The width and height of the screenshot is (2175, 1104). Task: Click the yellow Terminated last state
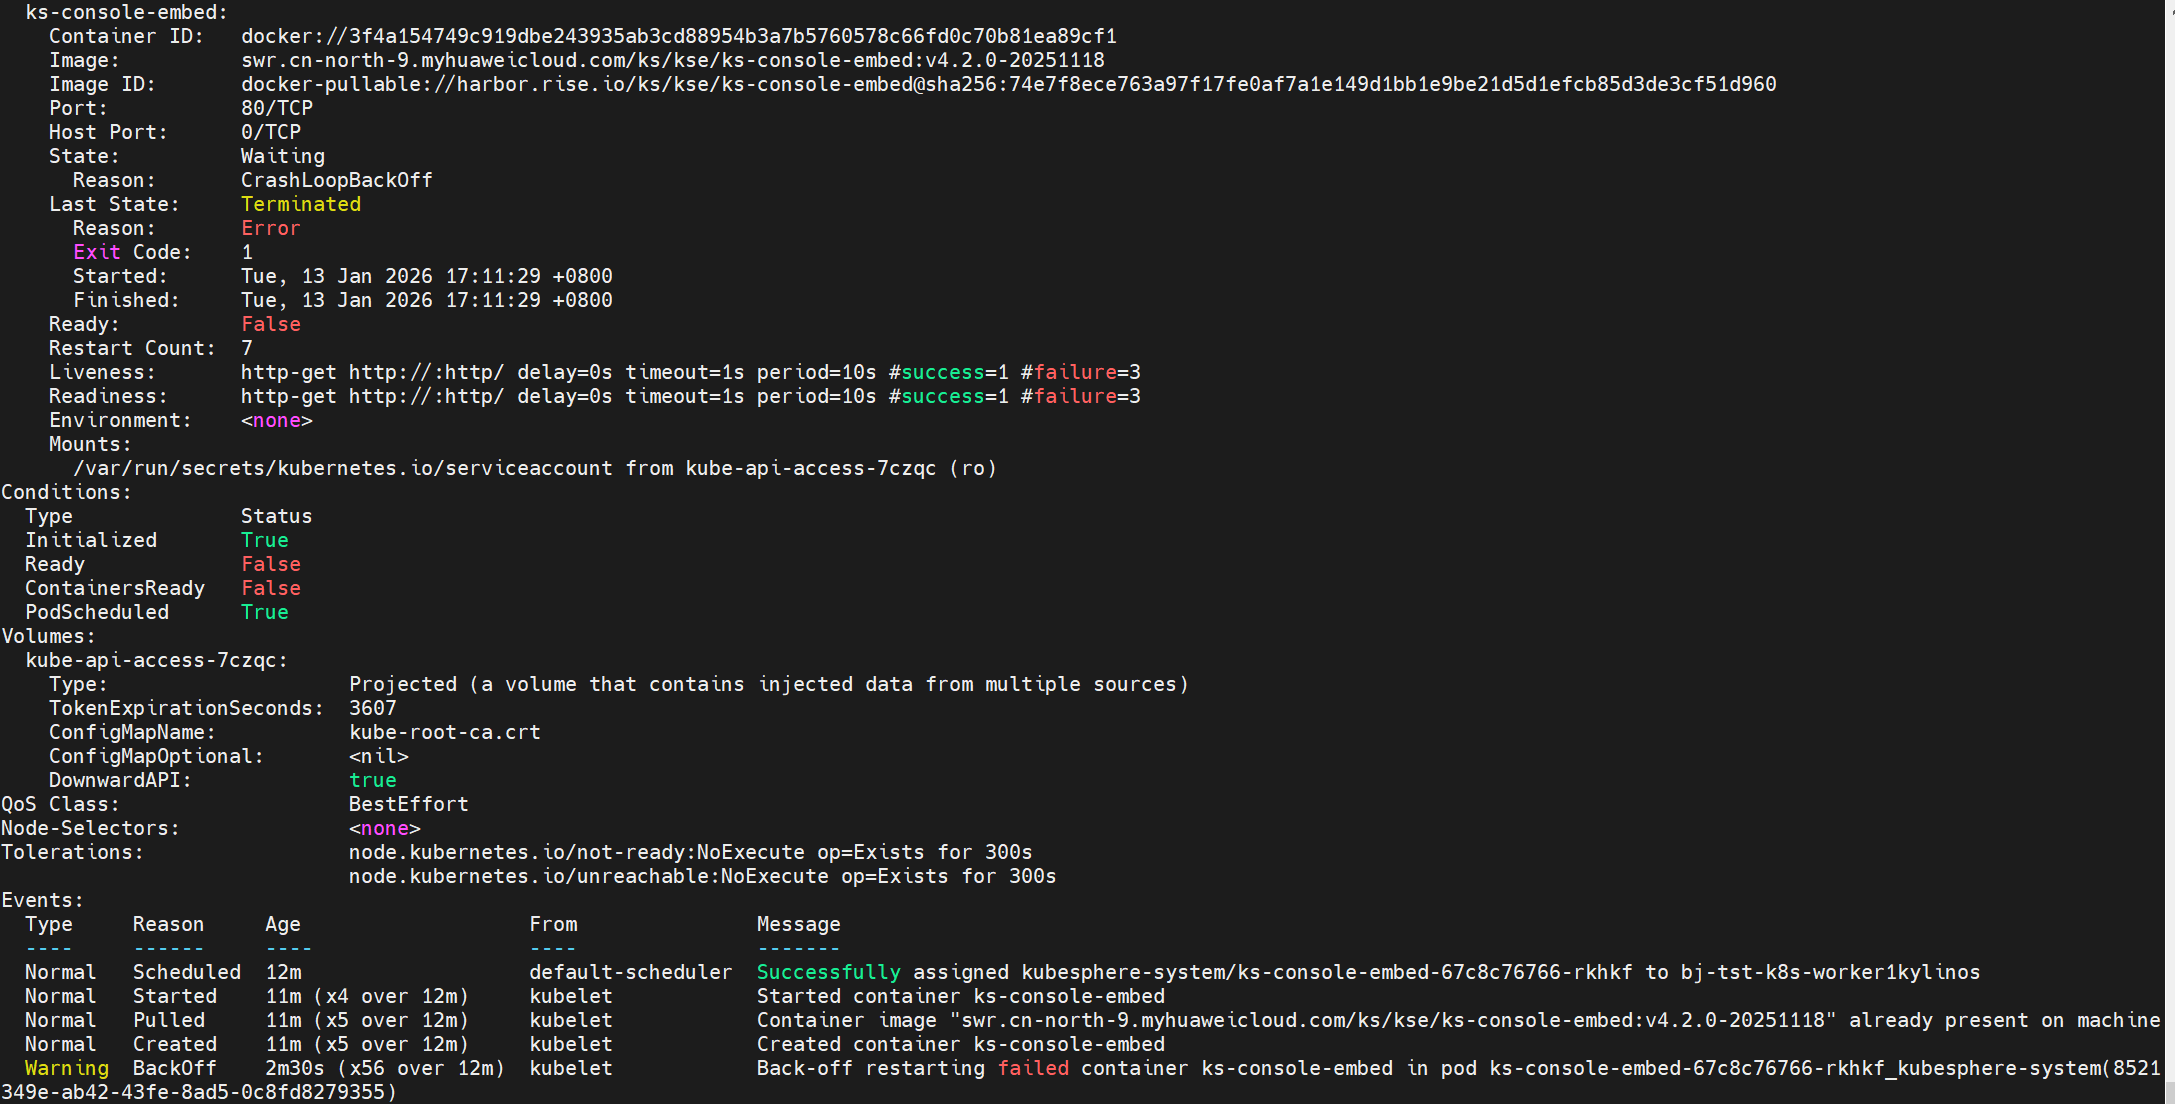(300, 204)
